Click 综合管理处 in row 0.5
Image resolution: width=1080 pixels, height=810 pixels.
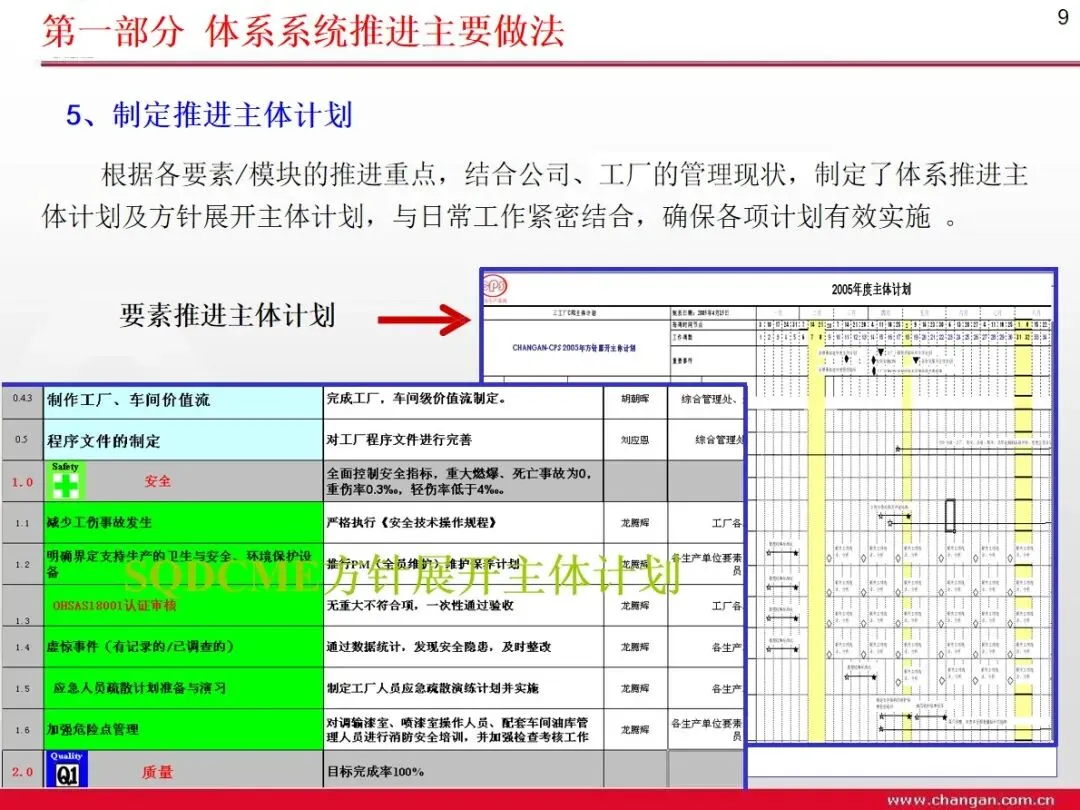pos(719,439)
